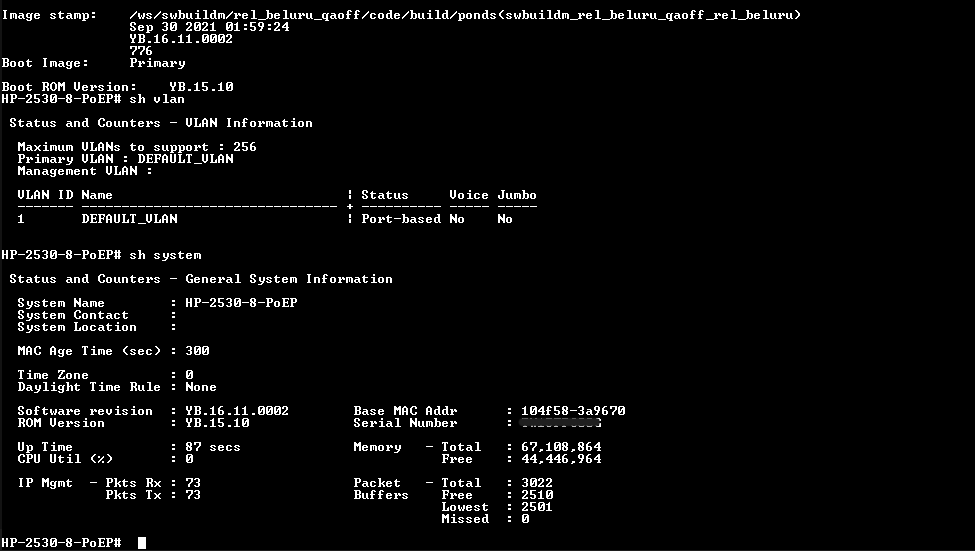Click the blinking cursor at the bottom prompt
The height and width of the screenshot is (551, 975).
pos(142,543)
